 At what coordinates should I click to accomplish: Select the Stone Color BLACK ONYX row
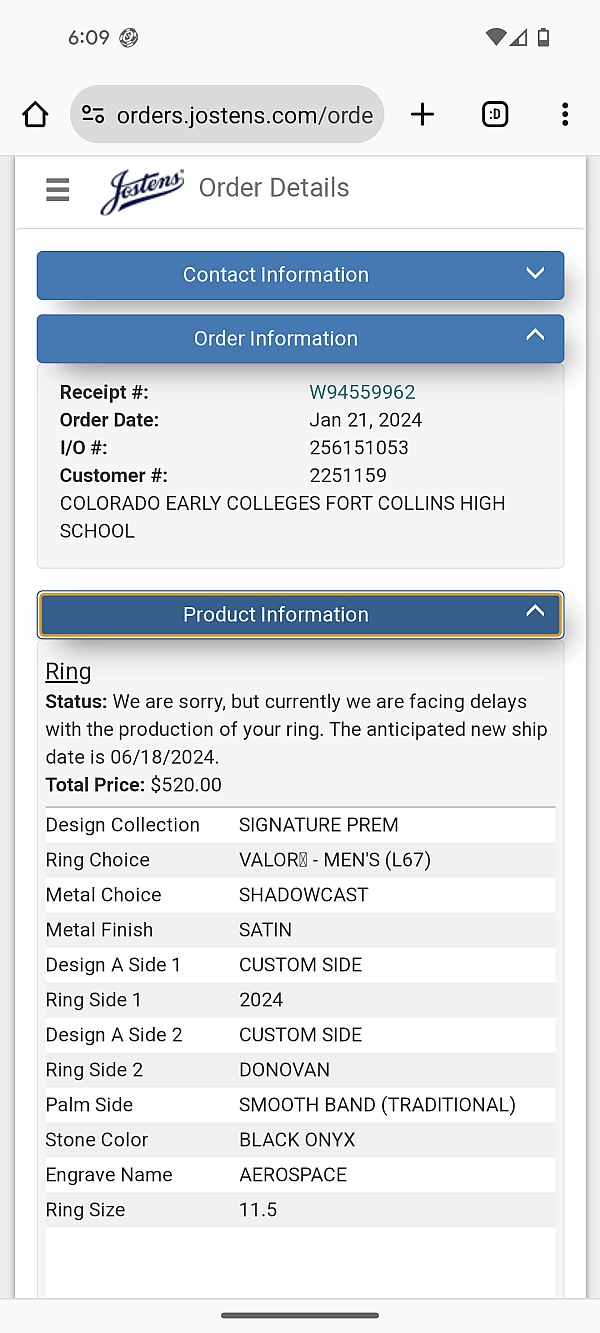click(x=300, y=1140)
